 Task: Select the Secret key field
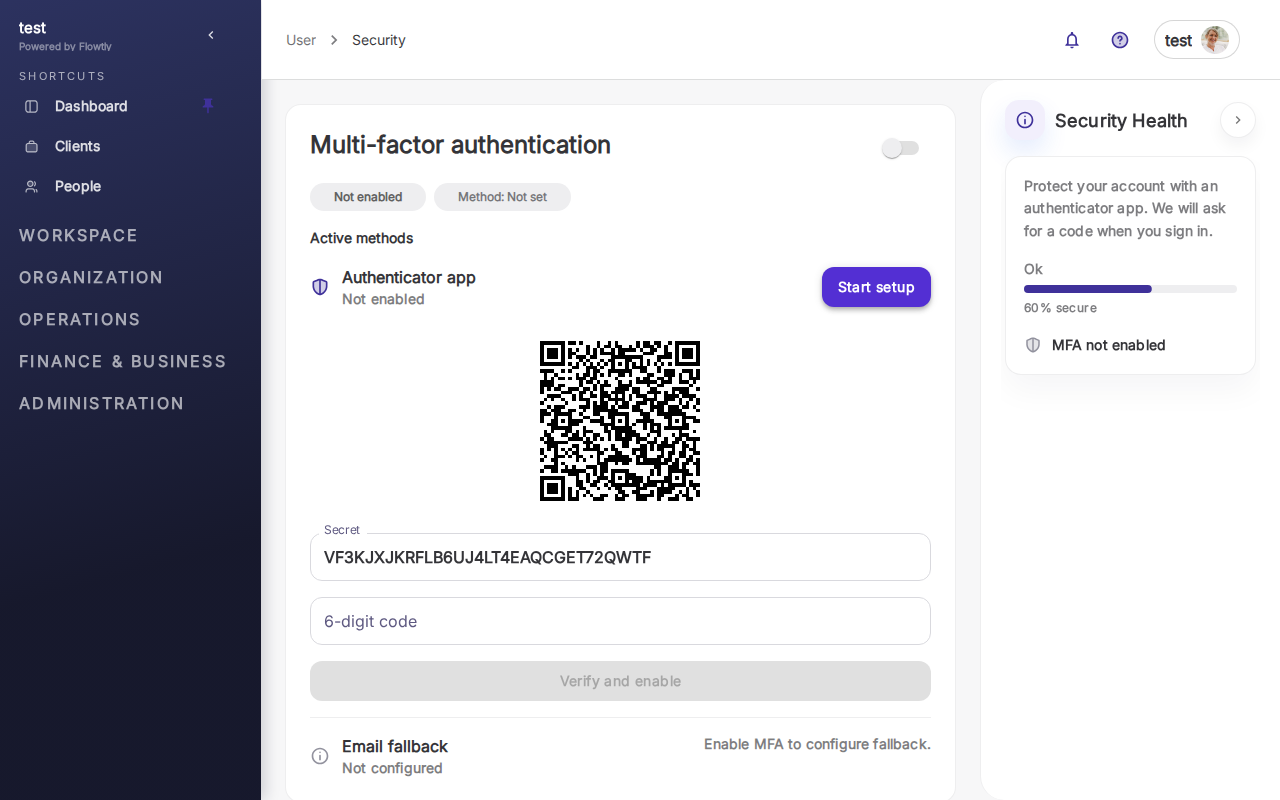[x=620, y=557]
